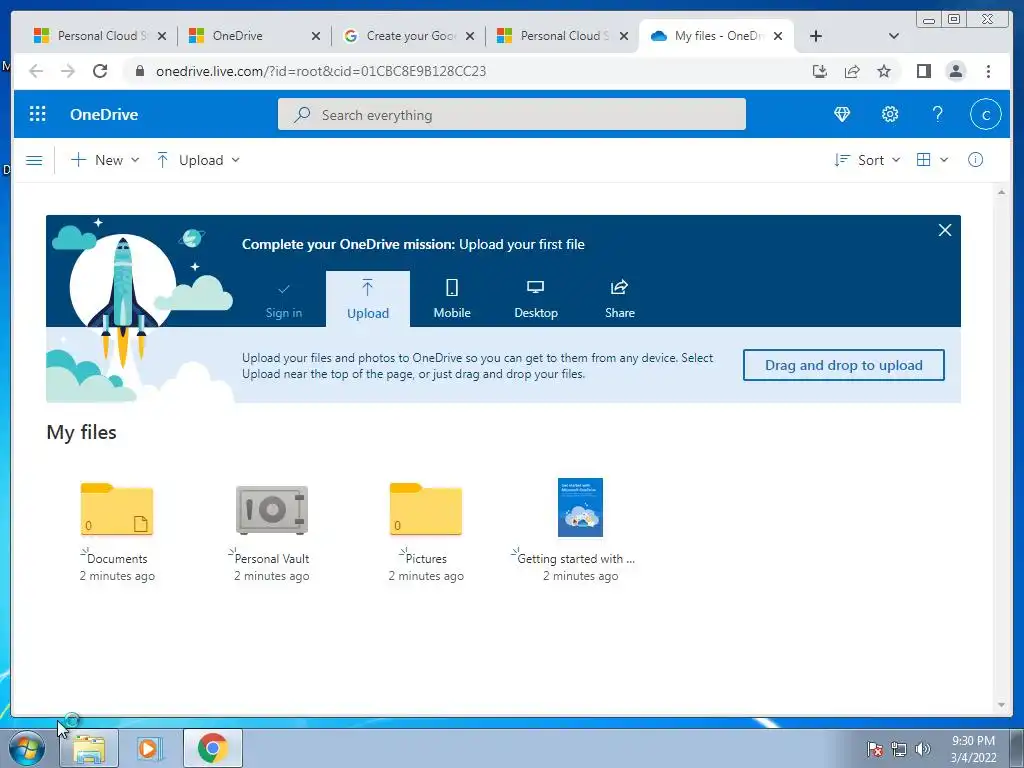
Task: Select the Upload mission step
Action: 368,299
